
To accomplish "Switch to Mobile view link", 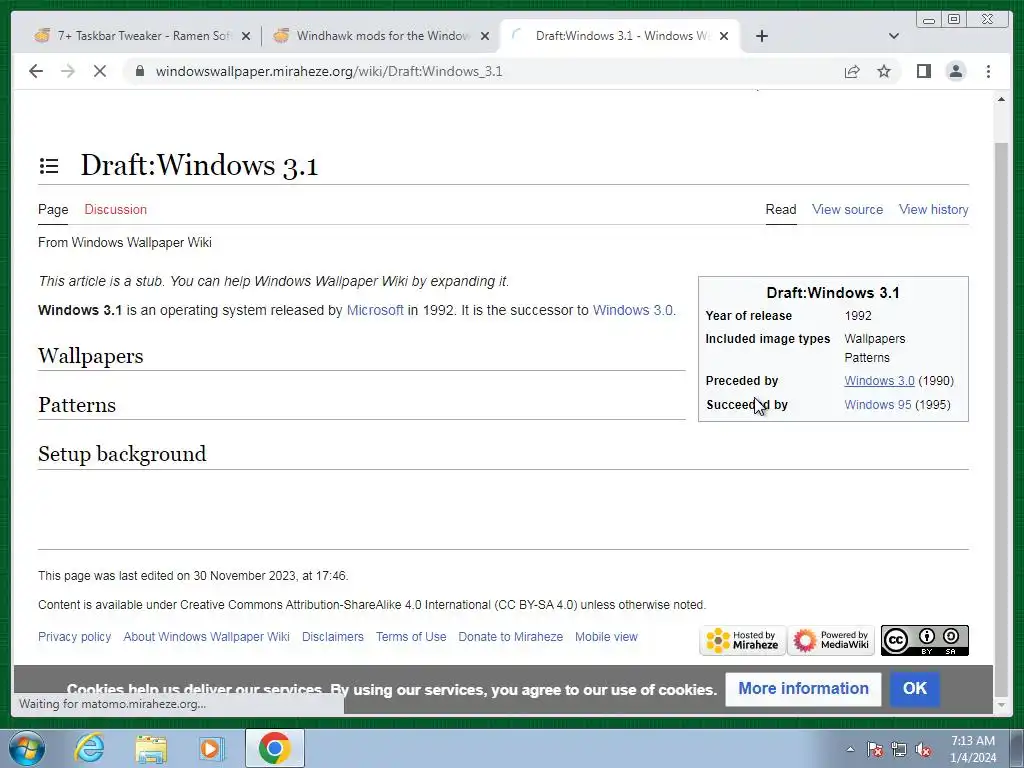I will pyautogui.click(x=606, y=637).
